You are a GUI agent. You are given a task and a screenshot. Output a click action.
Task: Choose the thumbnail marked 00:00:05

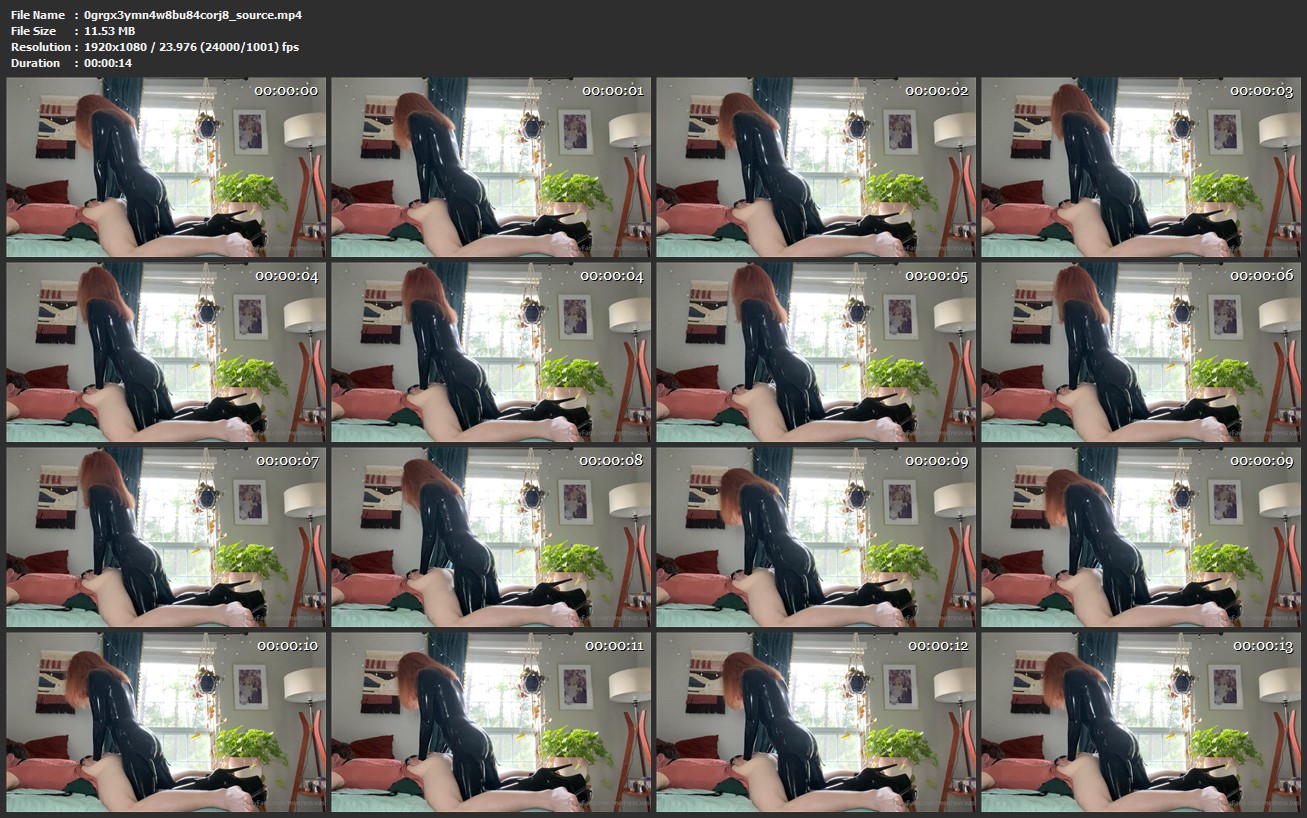pos(816,352)
